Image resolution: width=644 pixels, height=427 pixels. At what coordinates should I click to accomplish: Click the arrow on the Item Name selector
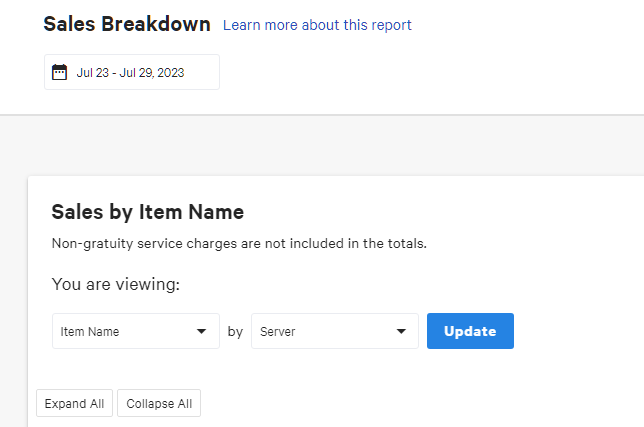(x=201, y=331)
